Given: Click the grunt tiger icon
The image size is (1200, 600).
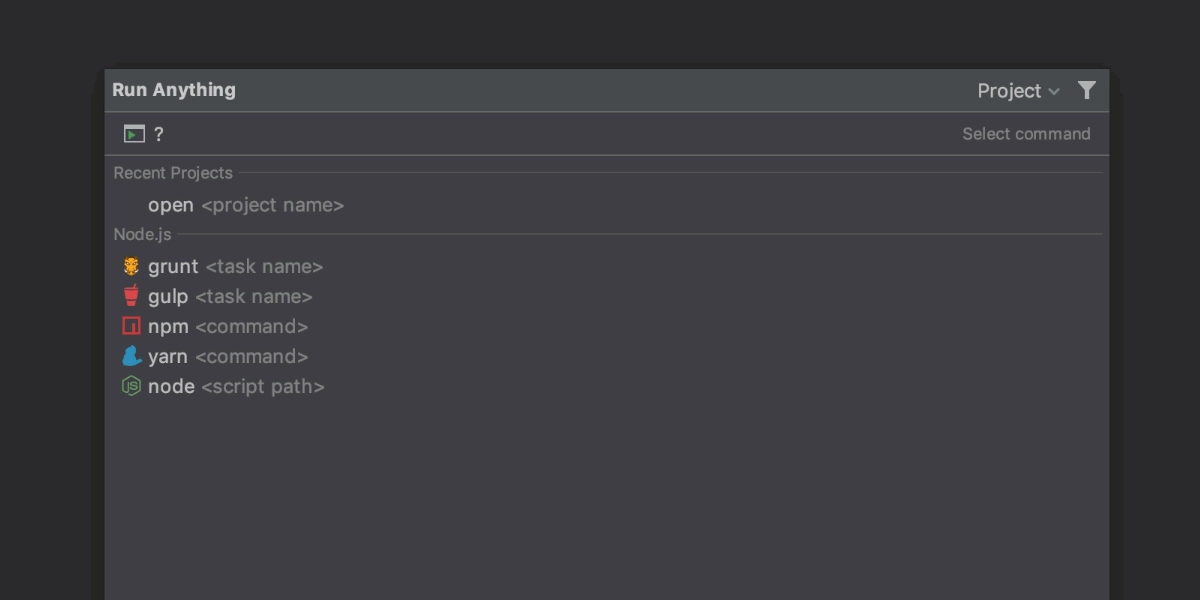Looking at the screenshot, I should 131,266.
